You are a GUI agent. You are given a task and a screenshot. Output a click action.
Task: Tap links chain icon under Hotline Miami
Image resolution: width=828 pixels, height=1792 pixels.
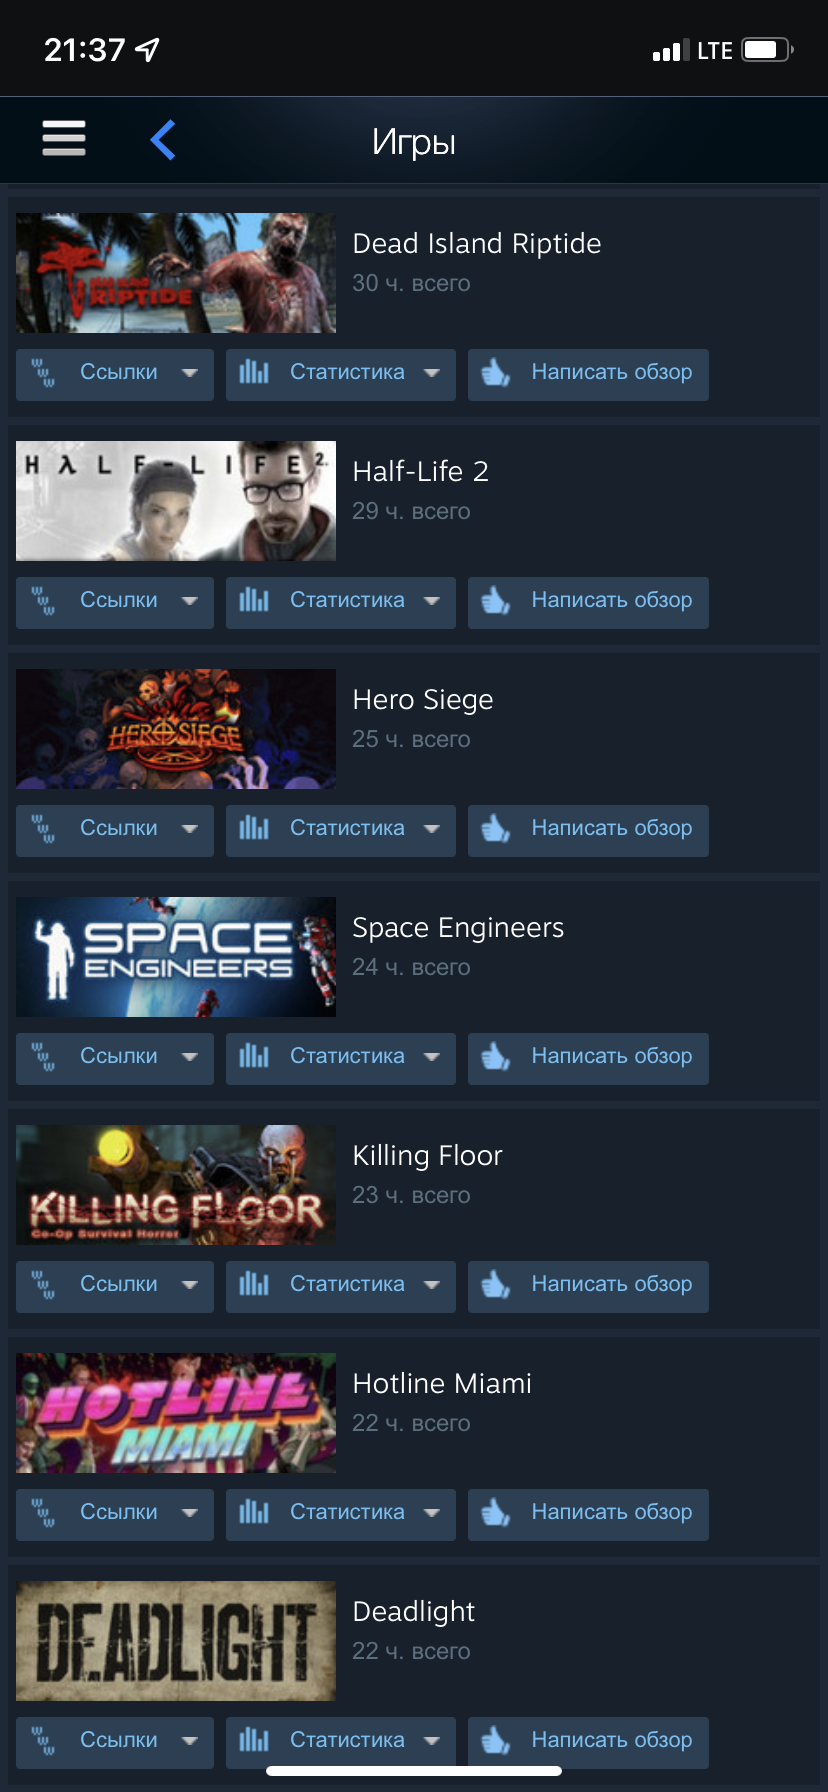pyautogui.click(x=43, y=1513)
